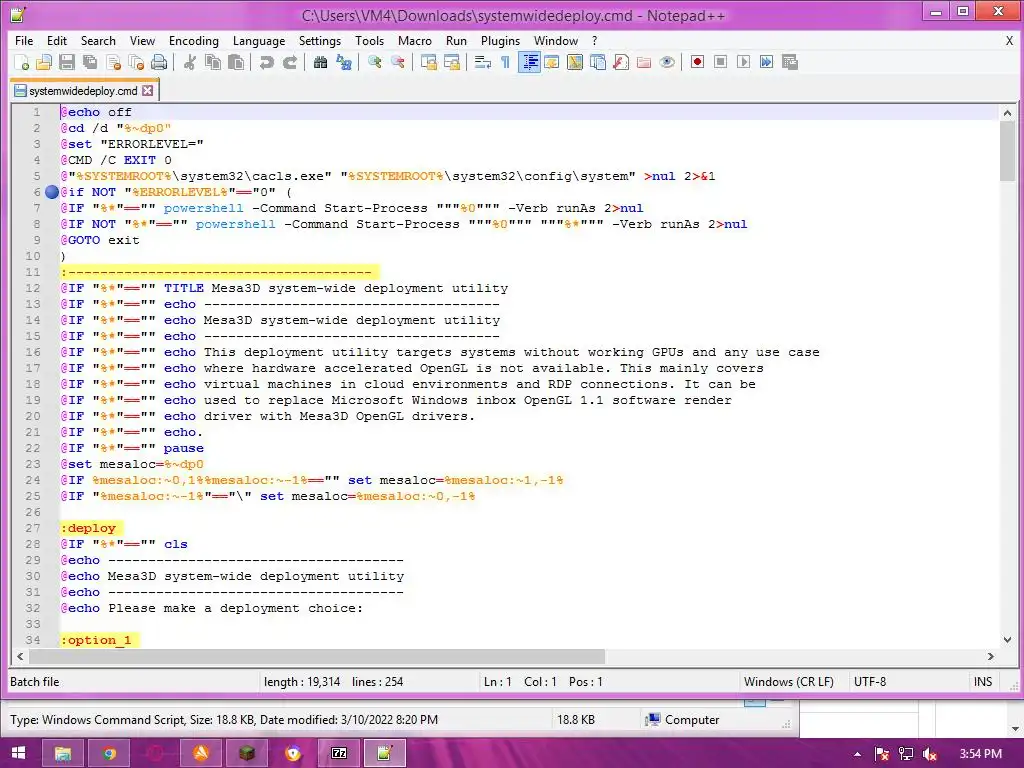Click Windows (CR LF) in status bar
Screen dimensions: 1024x768
(788, 682)
